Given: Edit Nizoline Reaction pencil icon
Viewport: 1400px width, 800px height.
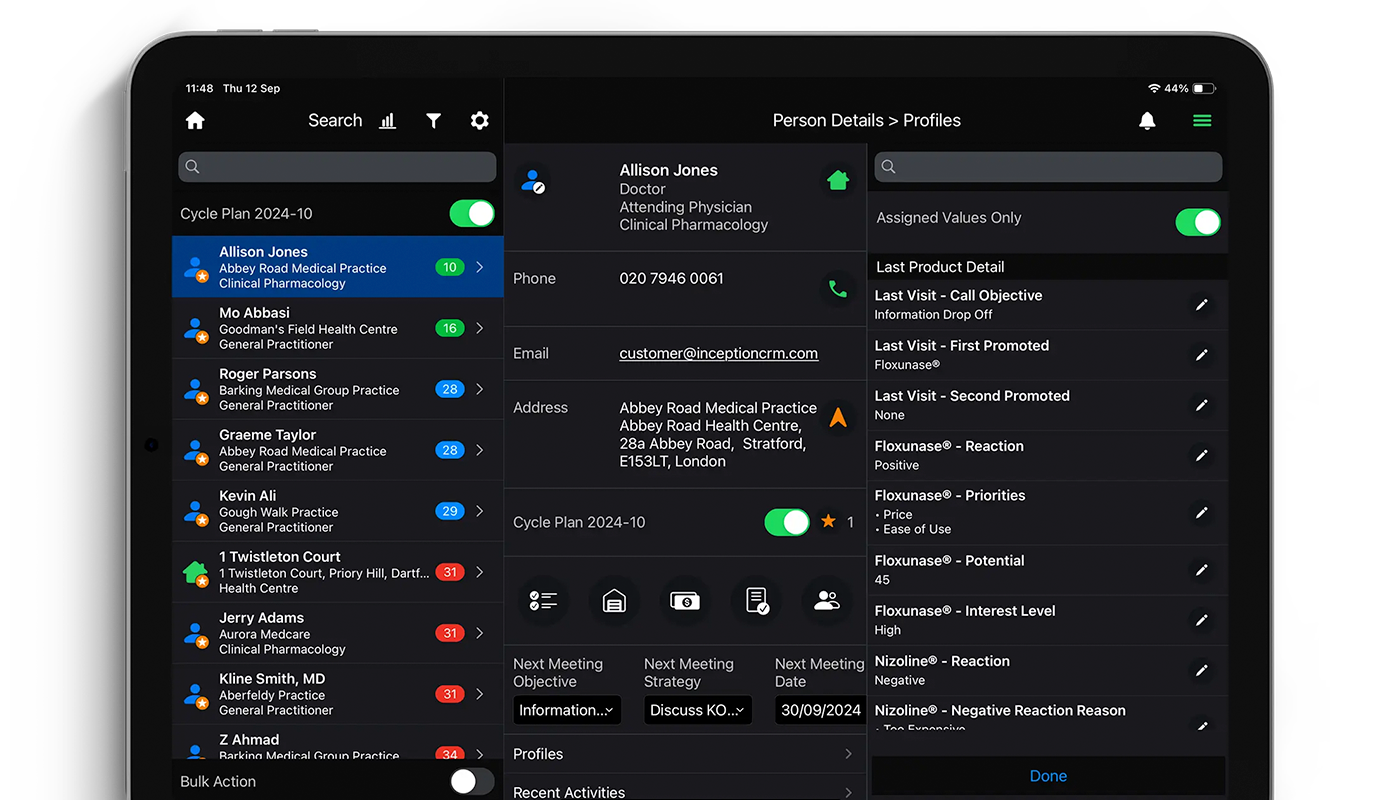Looking at the screenshot, I should [x=1202, y=670].
